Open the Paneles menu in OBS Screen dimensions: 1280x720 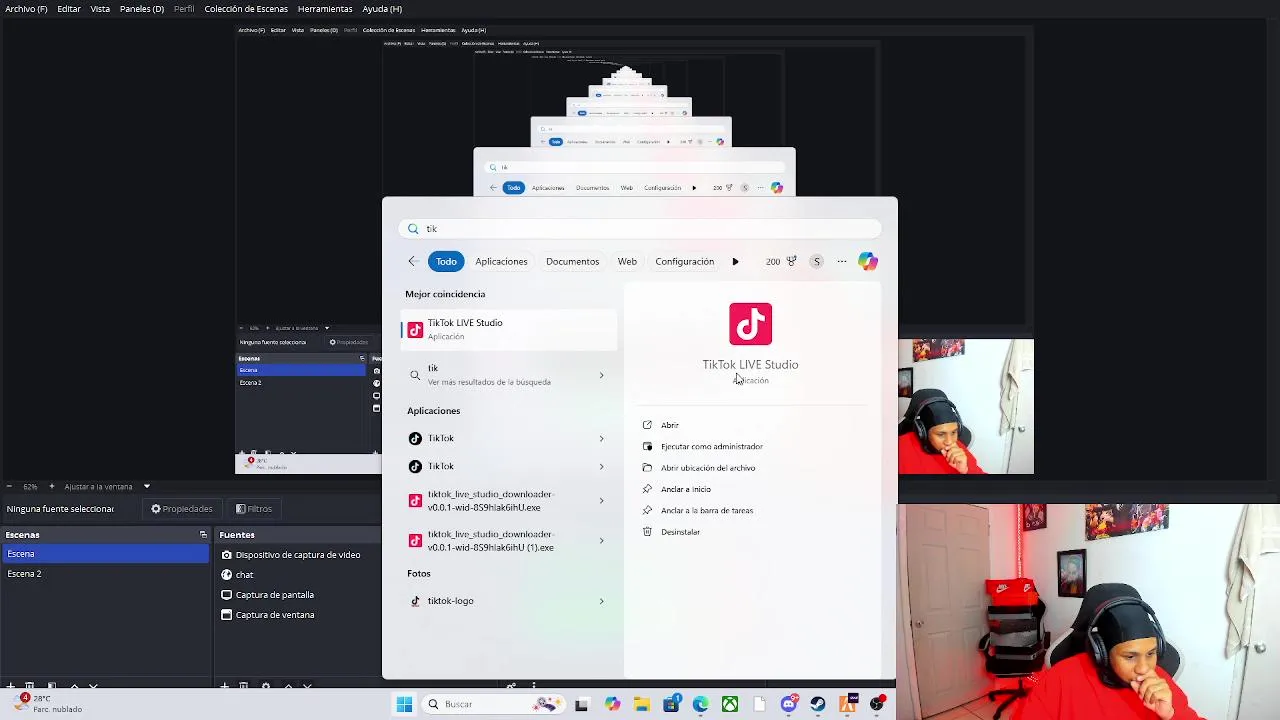point(142,8)
